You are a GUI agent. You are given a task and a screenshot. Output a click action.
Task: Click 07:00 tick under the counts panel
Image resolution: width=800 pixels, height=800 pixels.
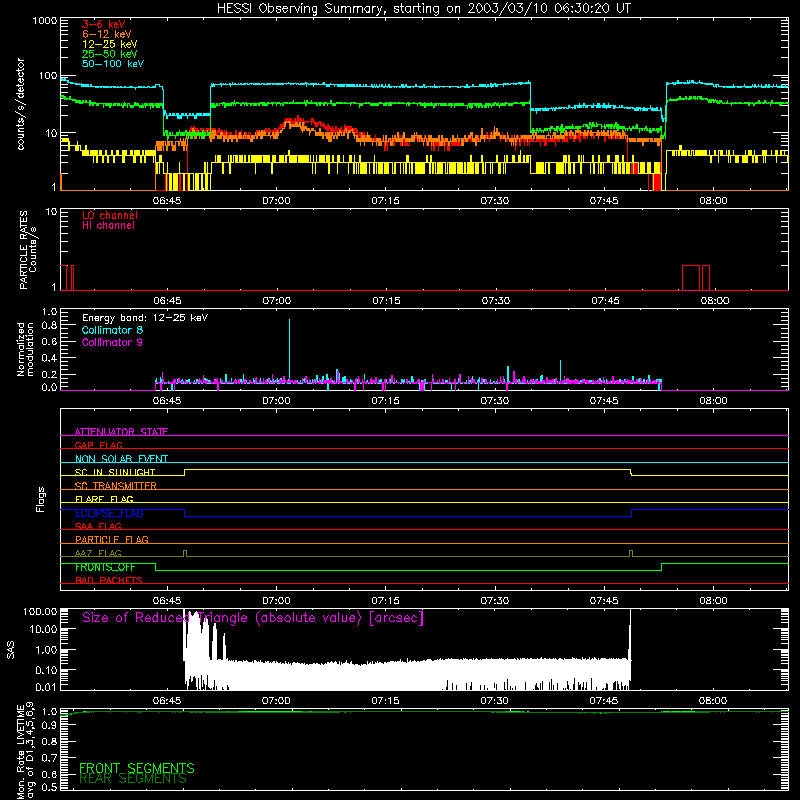coord(276,201)
